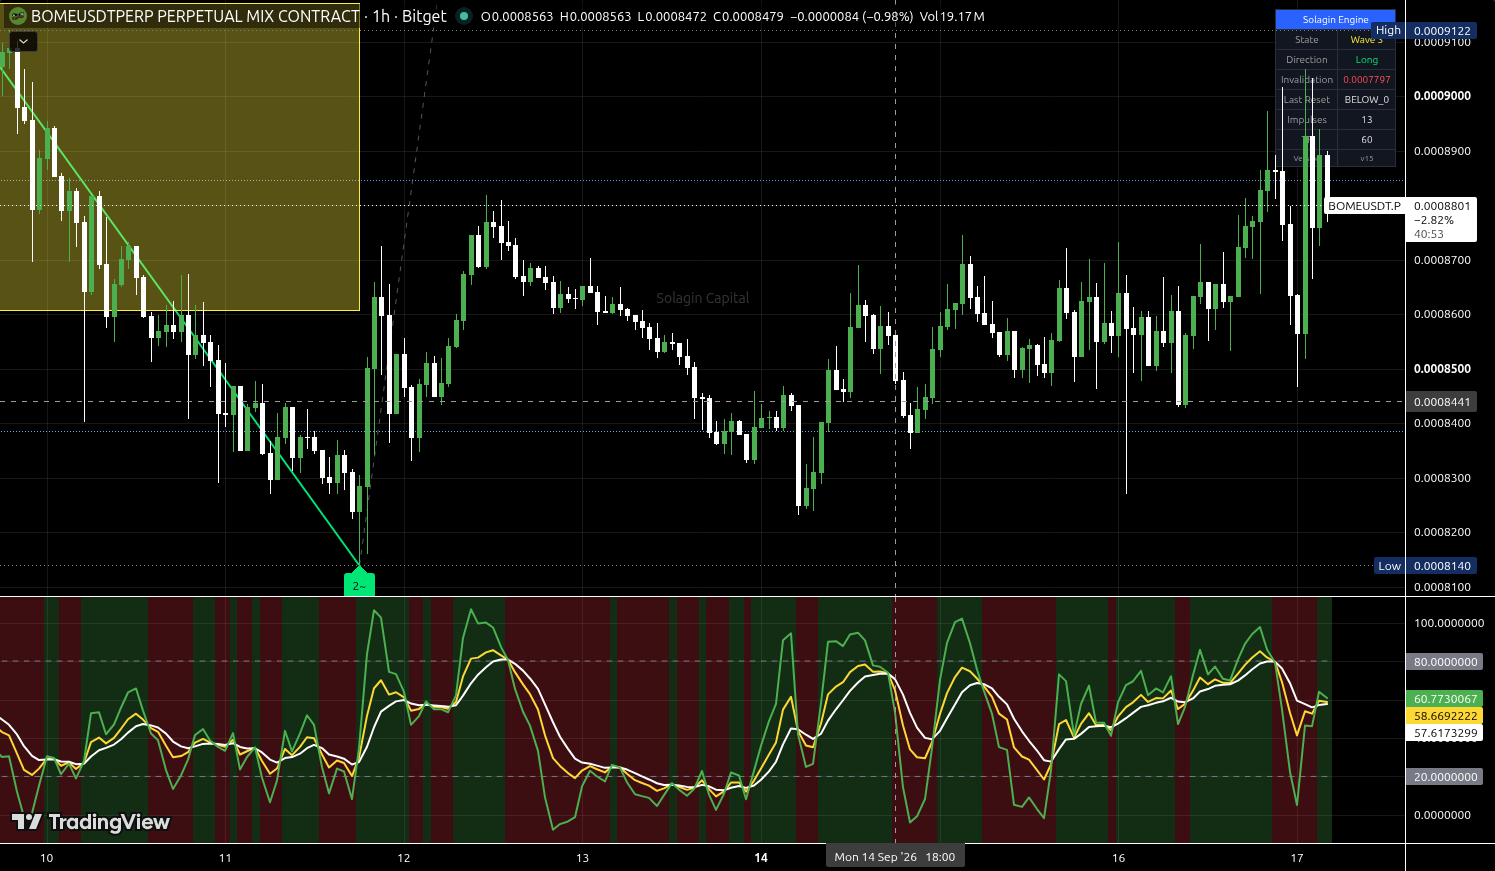The image size is (1495, 871).
Task: Click the High 0.0009122 price label
Action: point(1424,31)
